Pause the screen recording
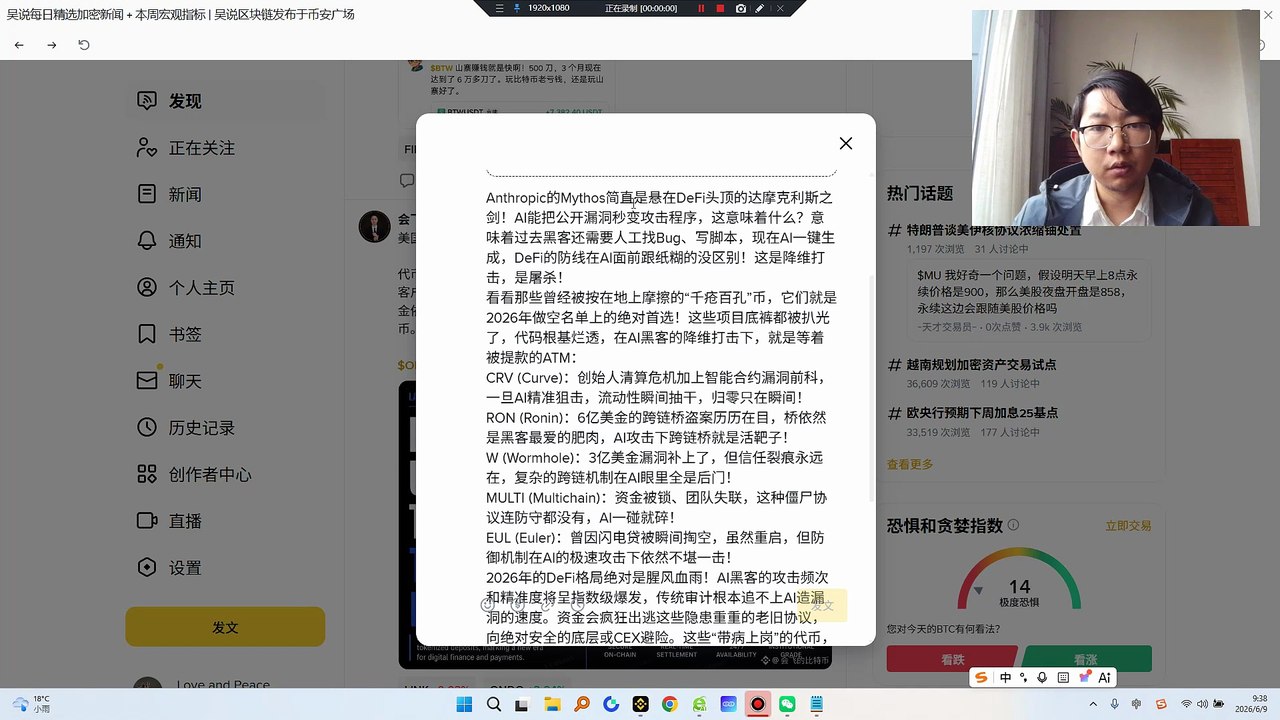The image size is (1280, 720). (701, 8)
